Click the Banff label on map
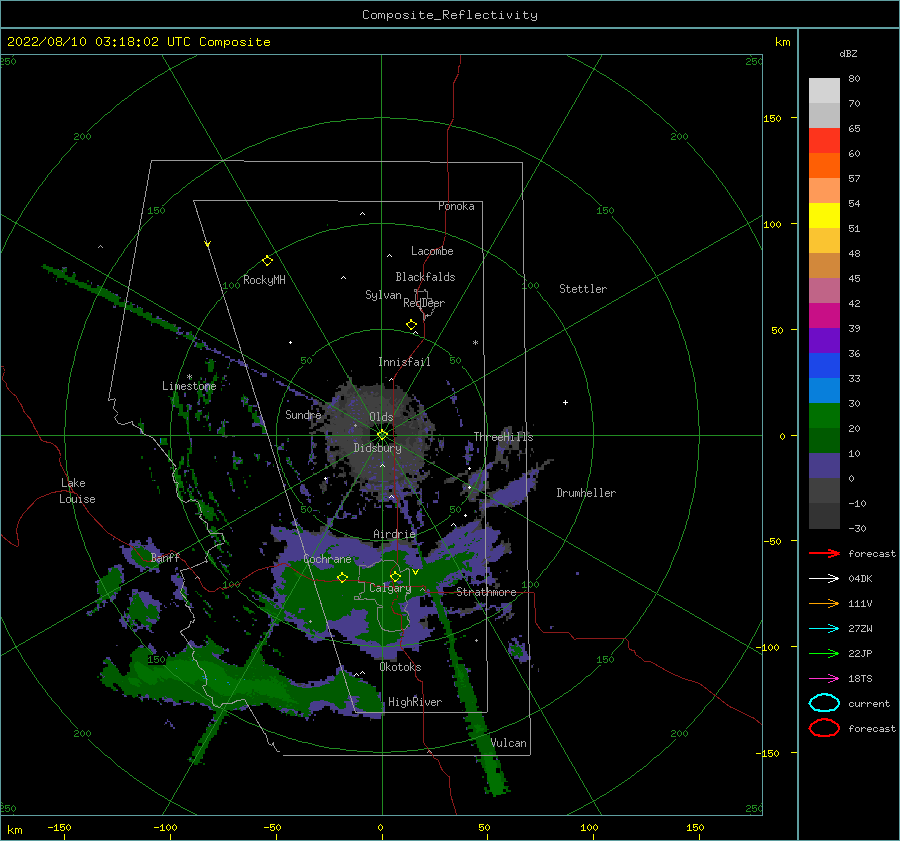This screenshot has width=900, height=841. click(165, 557)
